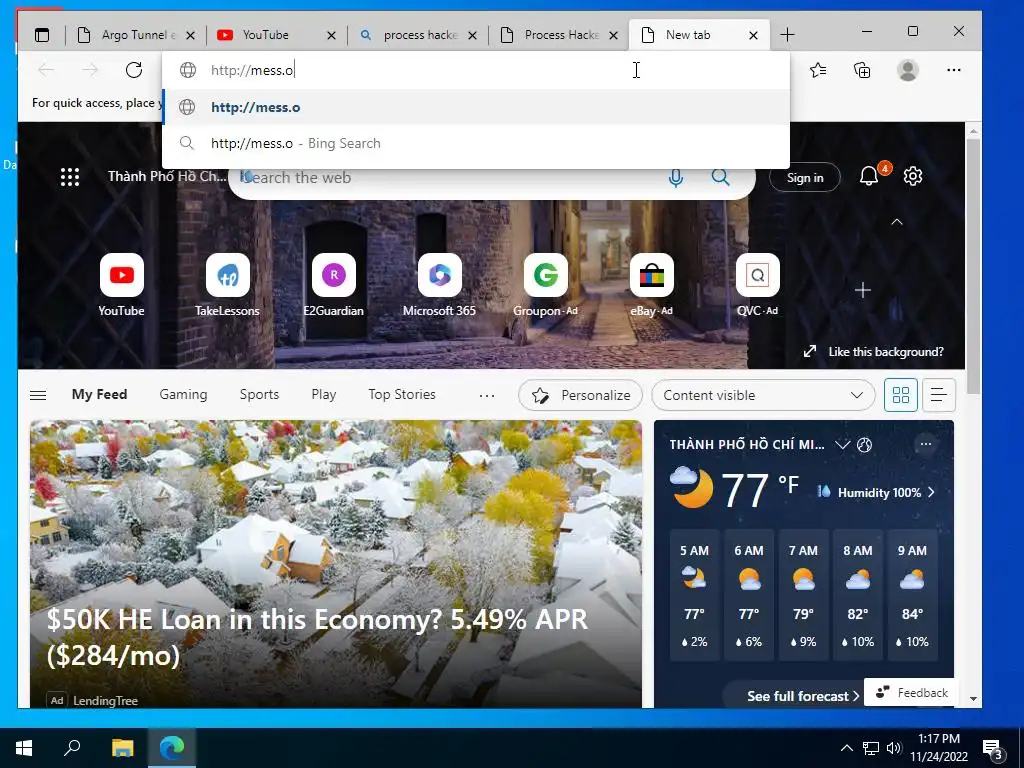The height and width of the screenshot is (768, 1024).
Task: Show more feed categories ellipsis
Action: (487, 395)
